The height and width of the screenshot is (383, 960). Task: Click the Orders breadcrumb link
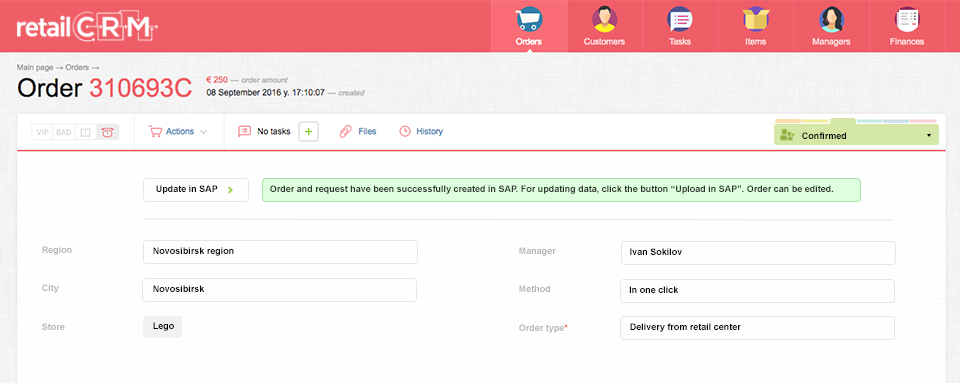[77, 67]
